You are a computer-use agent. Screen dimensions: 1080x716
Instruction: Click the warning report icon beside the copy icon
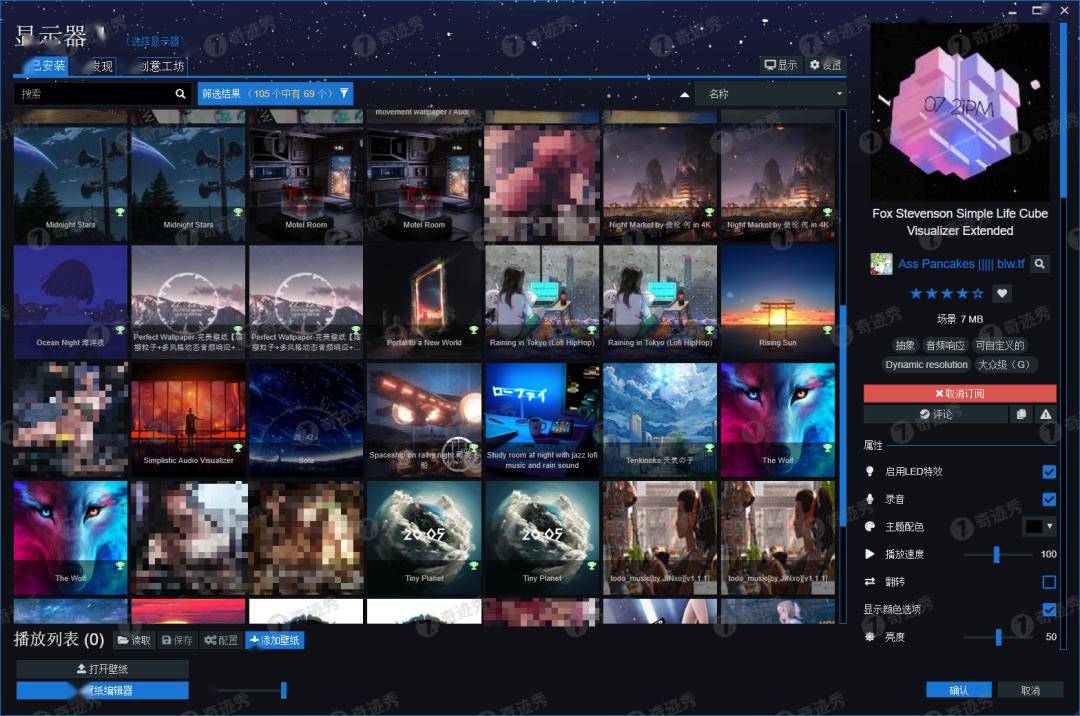[1044, 414]
